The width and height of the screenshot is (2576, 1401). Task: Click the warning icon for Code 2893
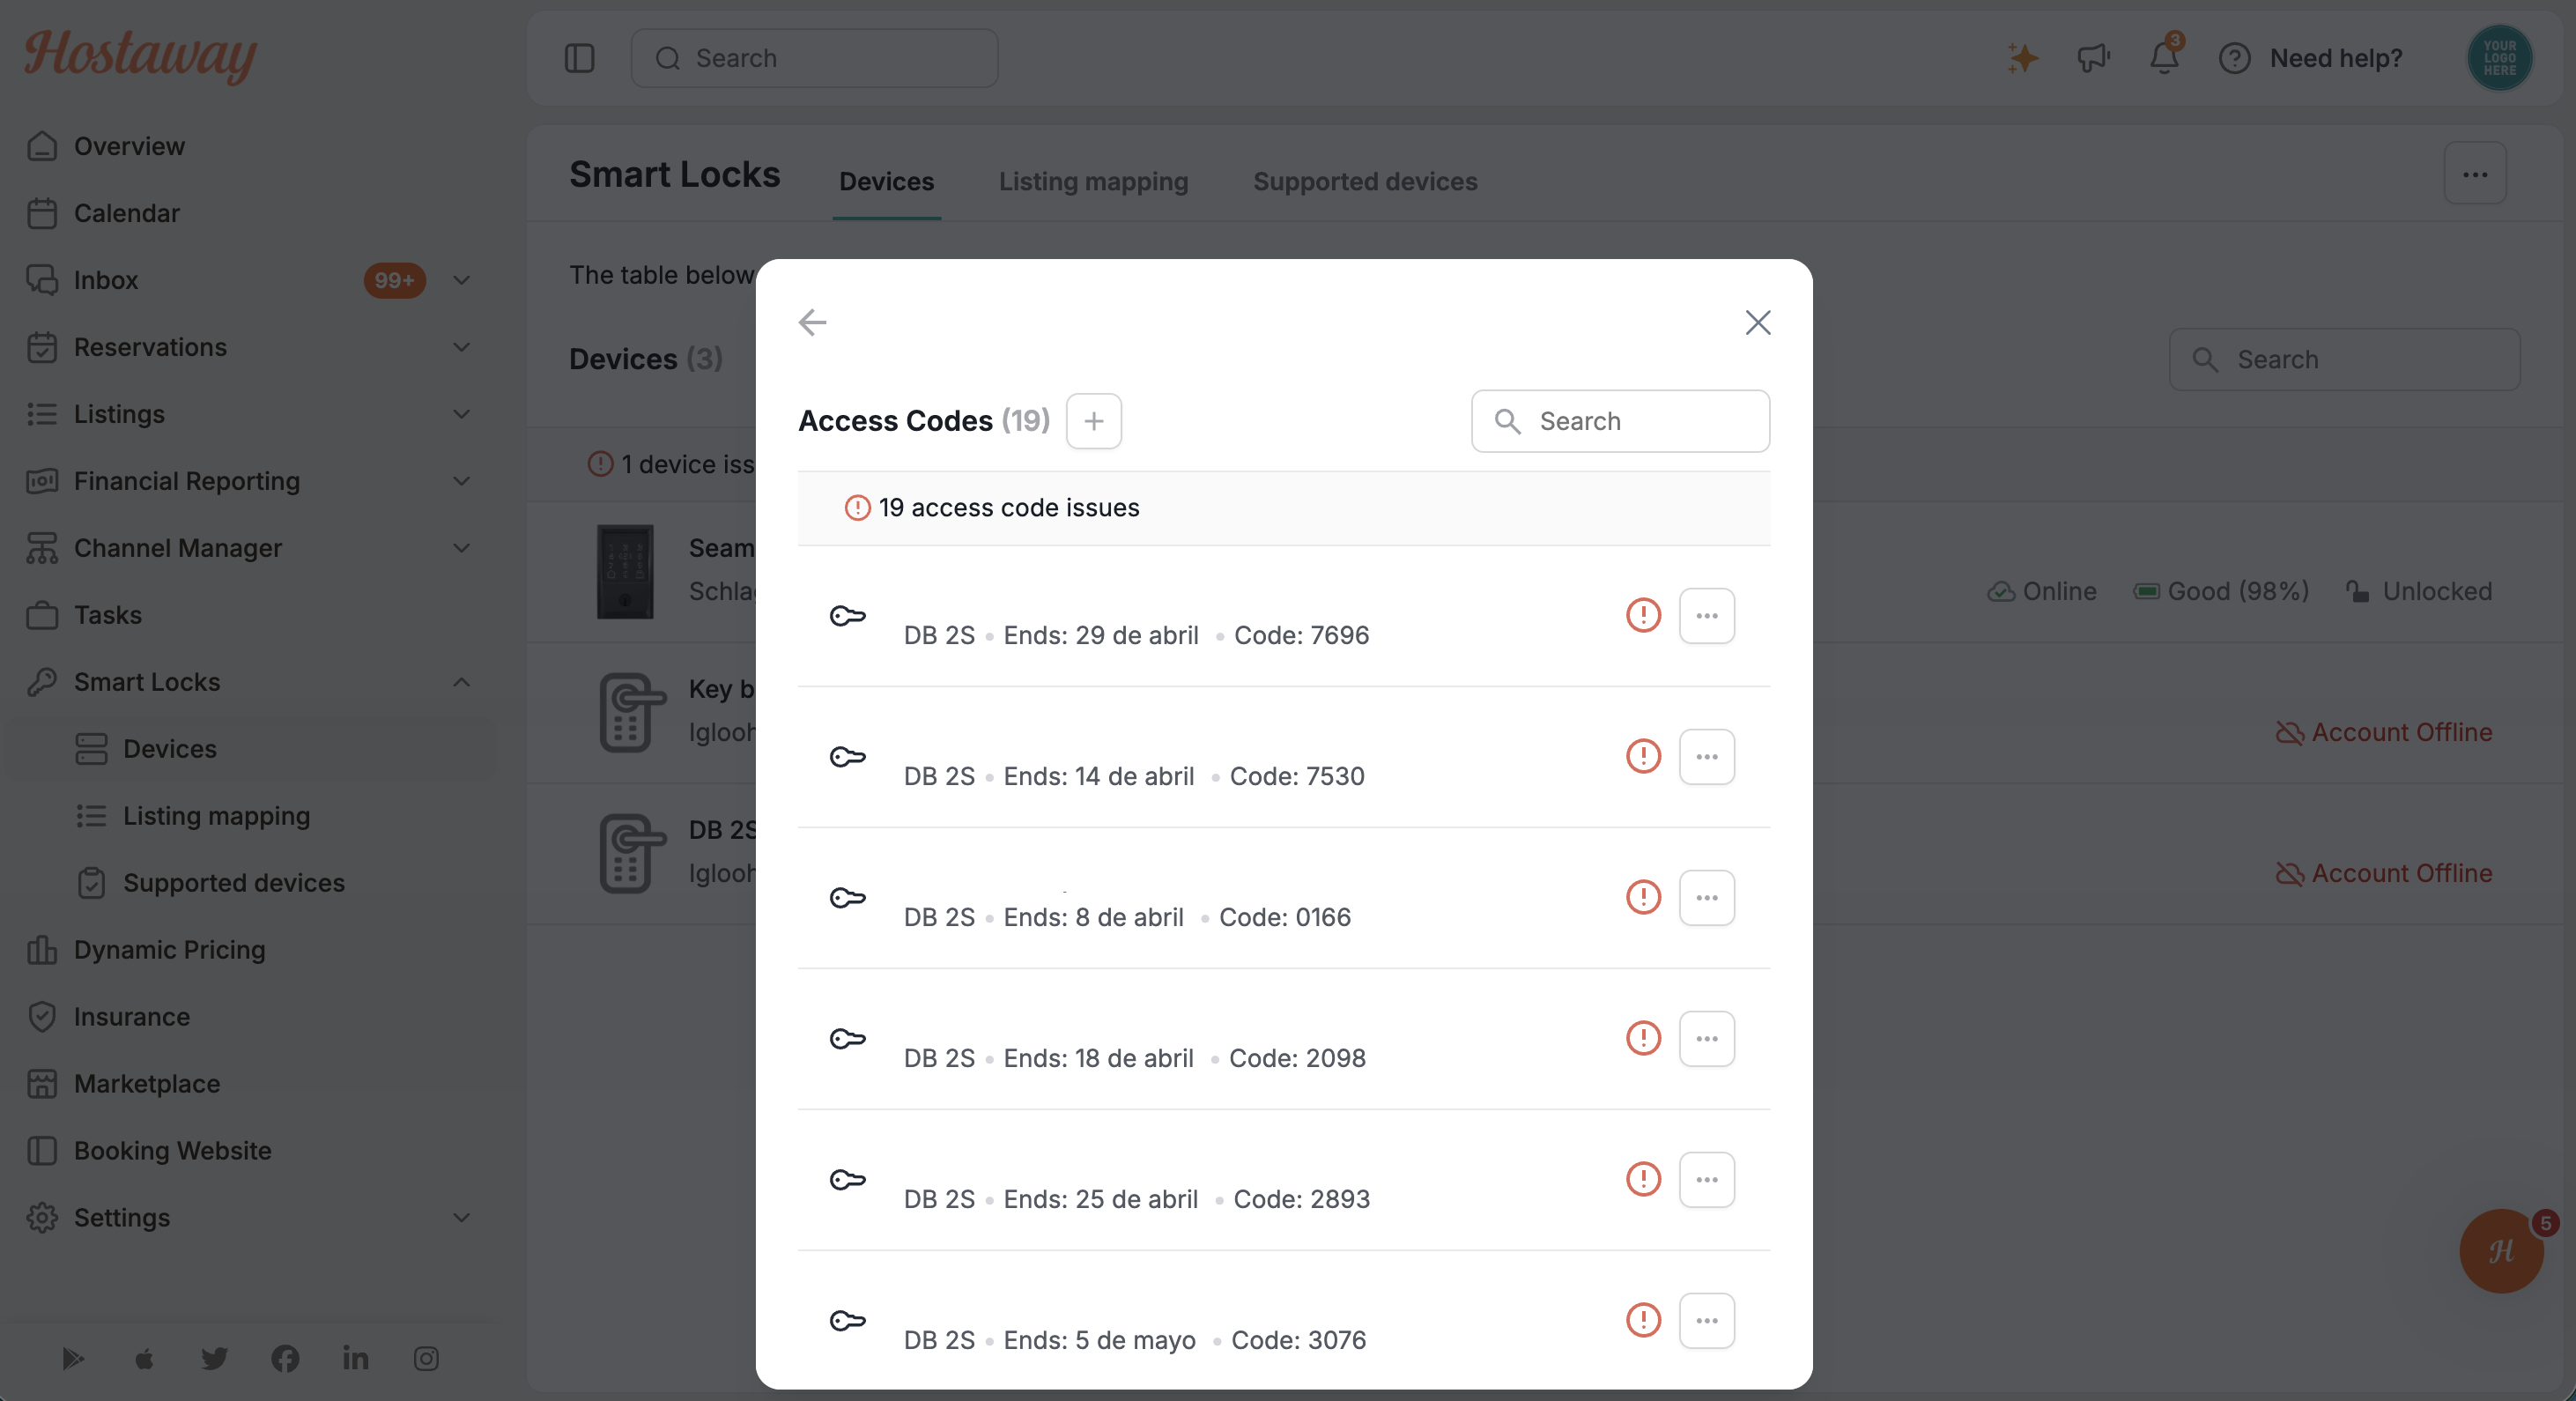[1643, 1179]
